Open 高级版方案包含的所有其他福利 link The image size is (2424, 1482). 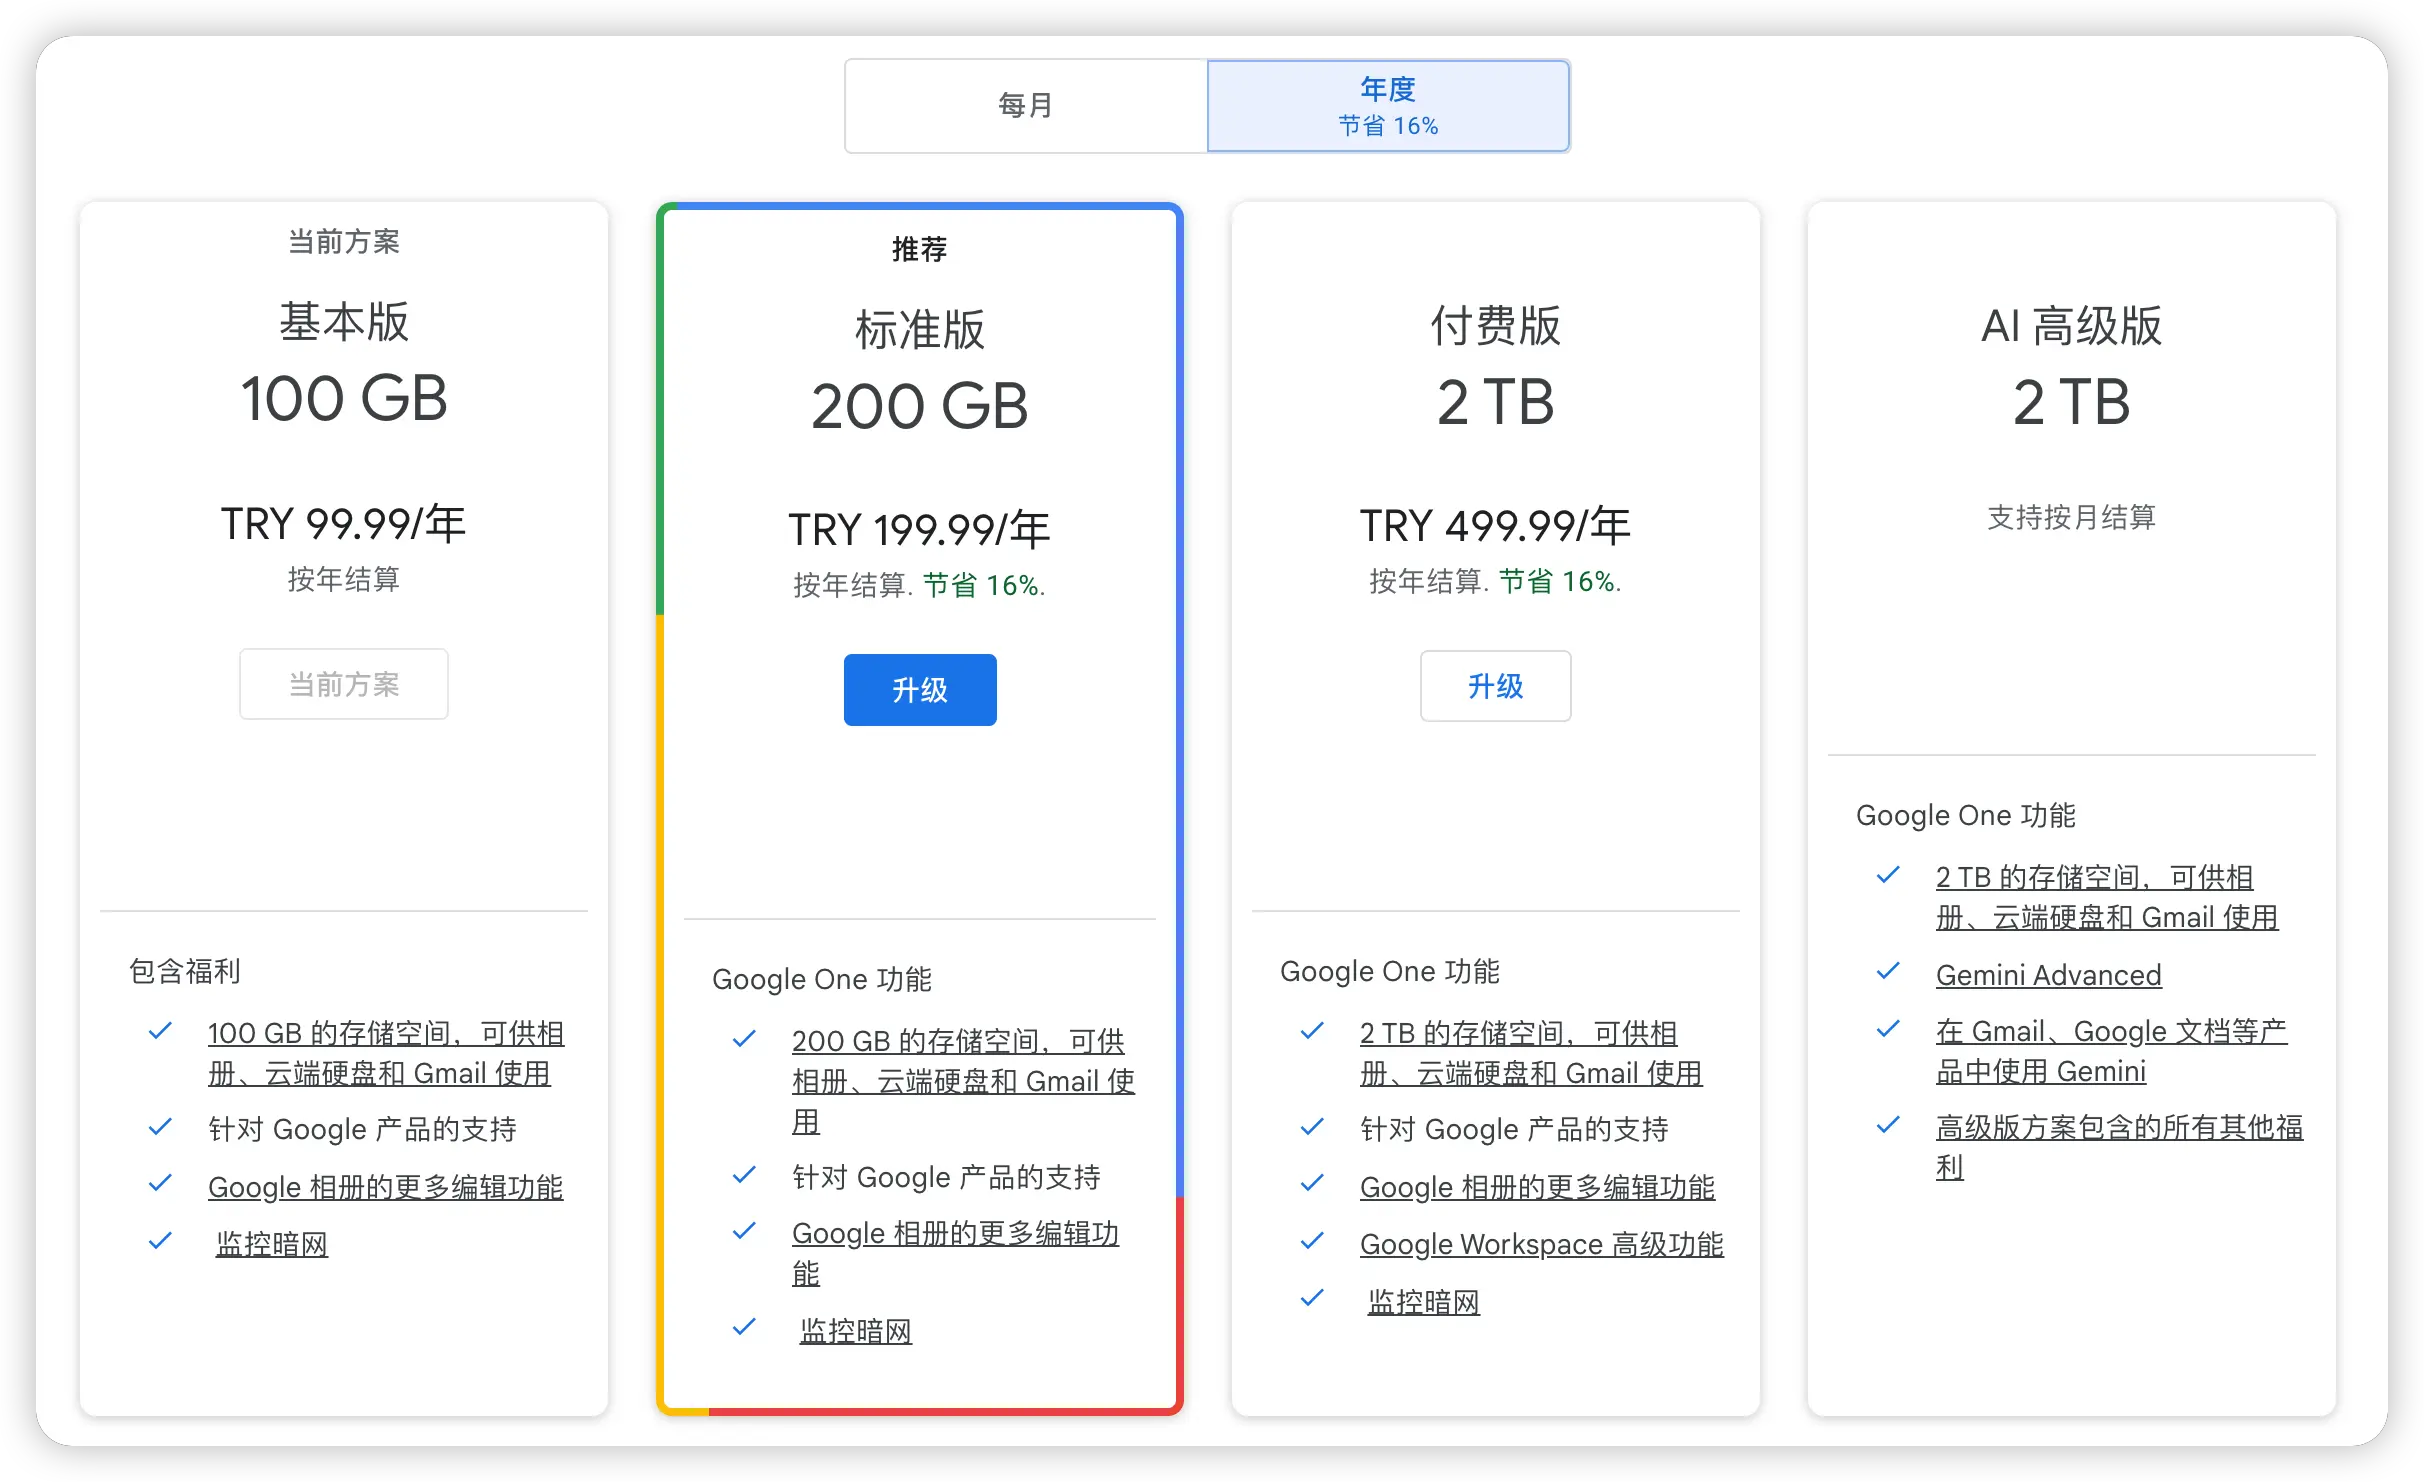coord(2119,1147)
